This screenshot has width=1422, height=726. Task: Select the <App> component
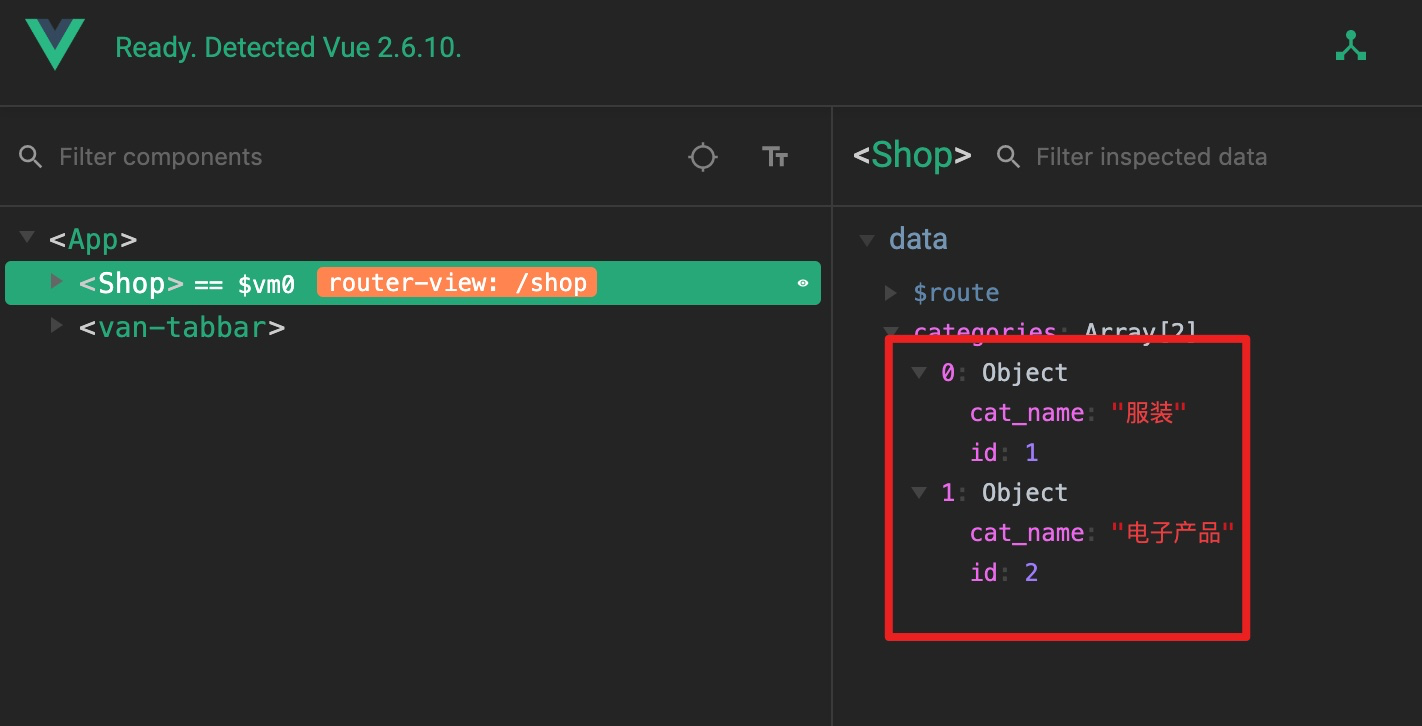(93, 240)
